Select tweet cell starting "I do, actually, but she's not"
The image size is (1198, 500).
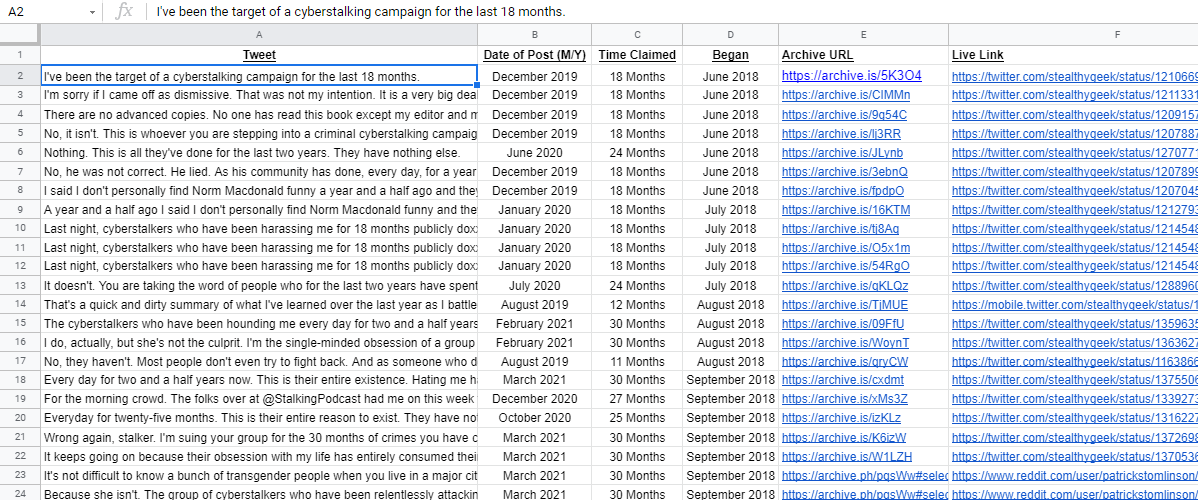pos(259,343)
